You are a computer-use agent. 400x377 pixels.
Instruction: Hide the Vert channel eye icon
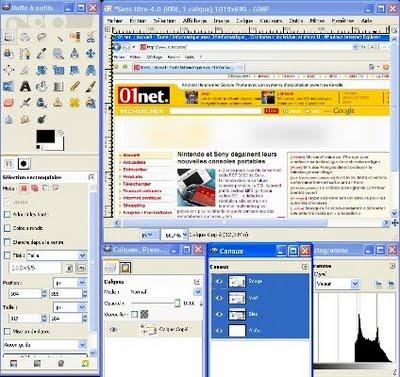[x=219, y=298]
